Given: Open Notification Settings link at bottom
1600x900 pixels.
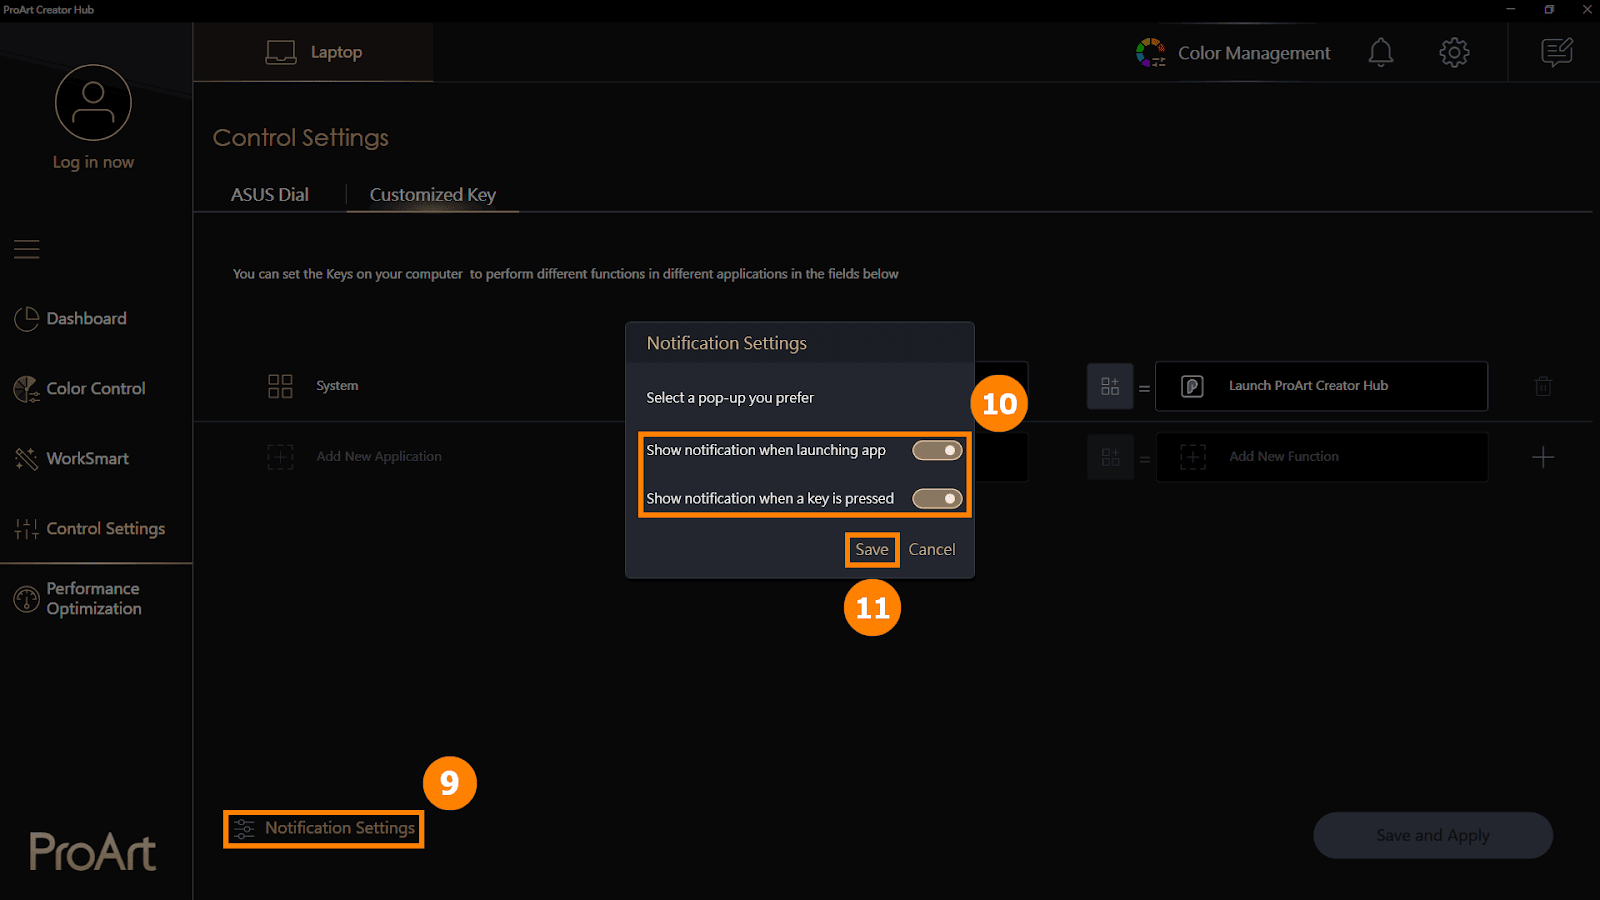Looking at the screenshot, I should [323, 828].
